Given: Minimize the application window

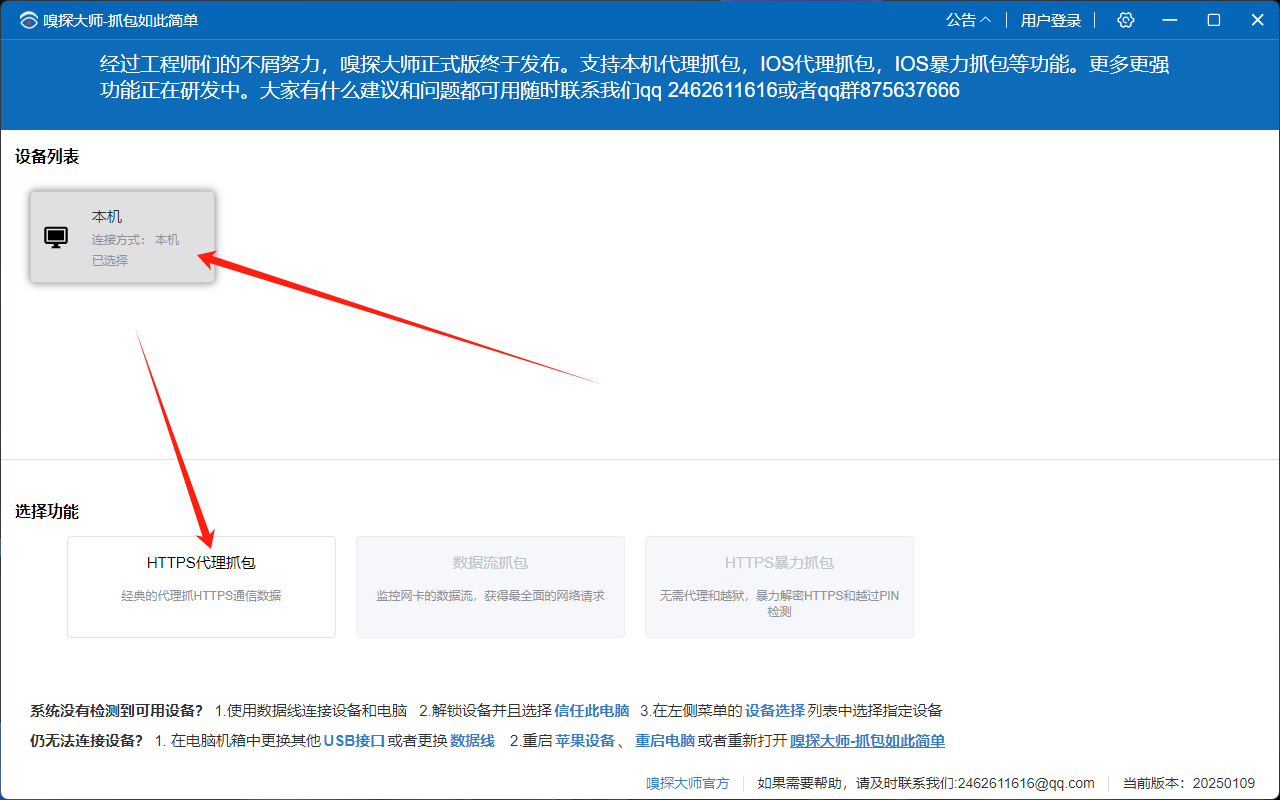Looking at the screenshot, I should tap(1170, 20).
